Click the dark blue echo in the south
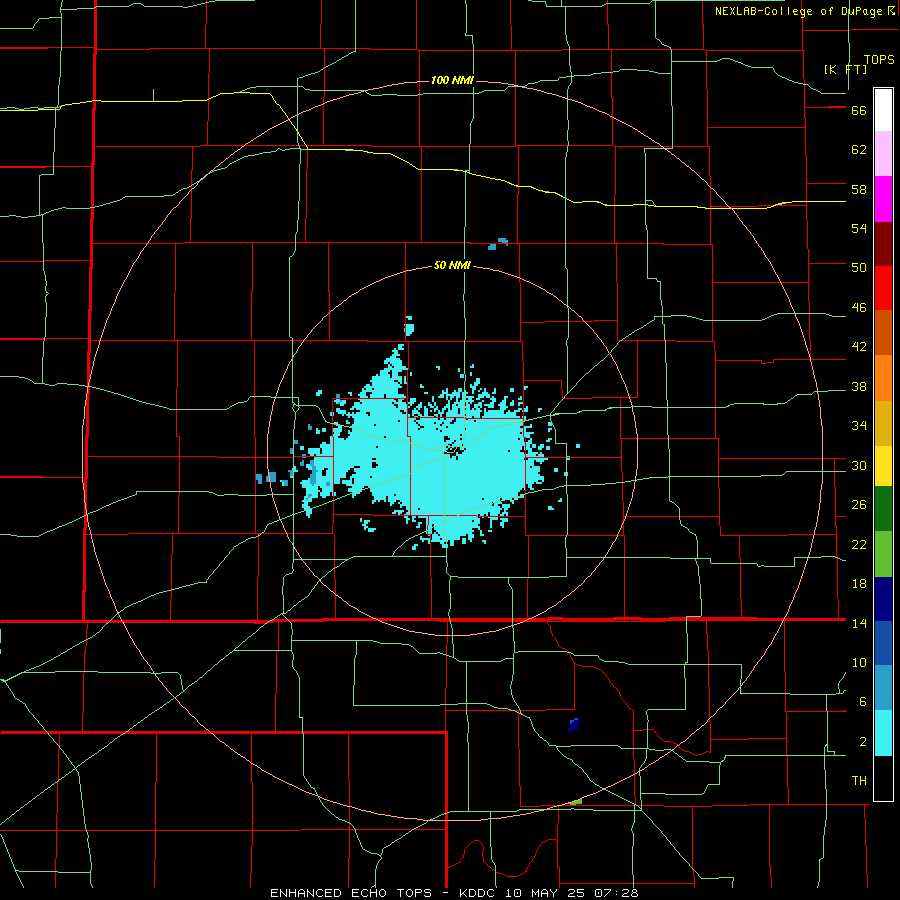The height and width of the screenshot is (900, 900). coord(573,724)
